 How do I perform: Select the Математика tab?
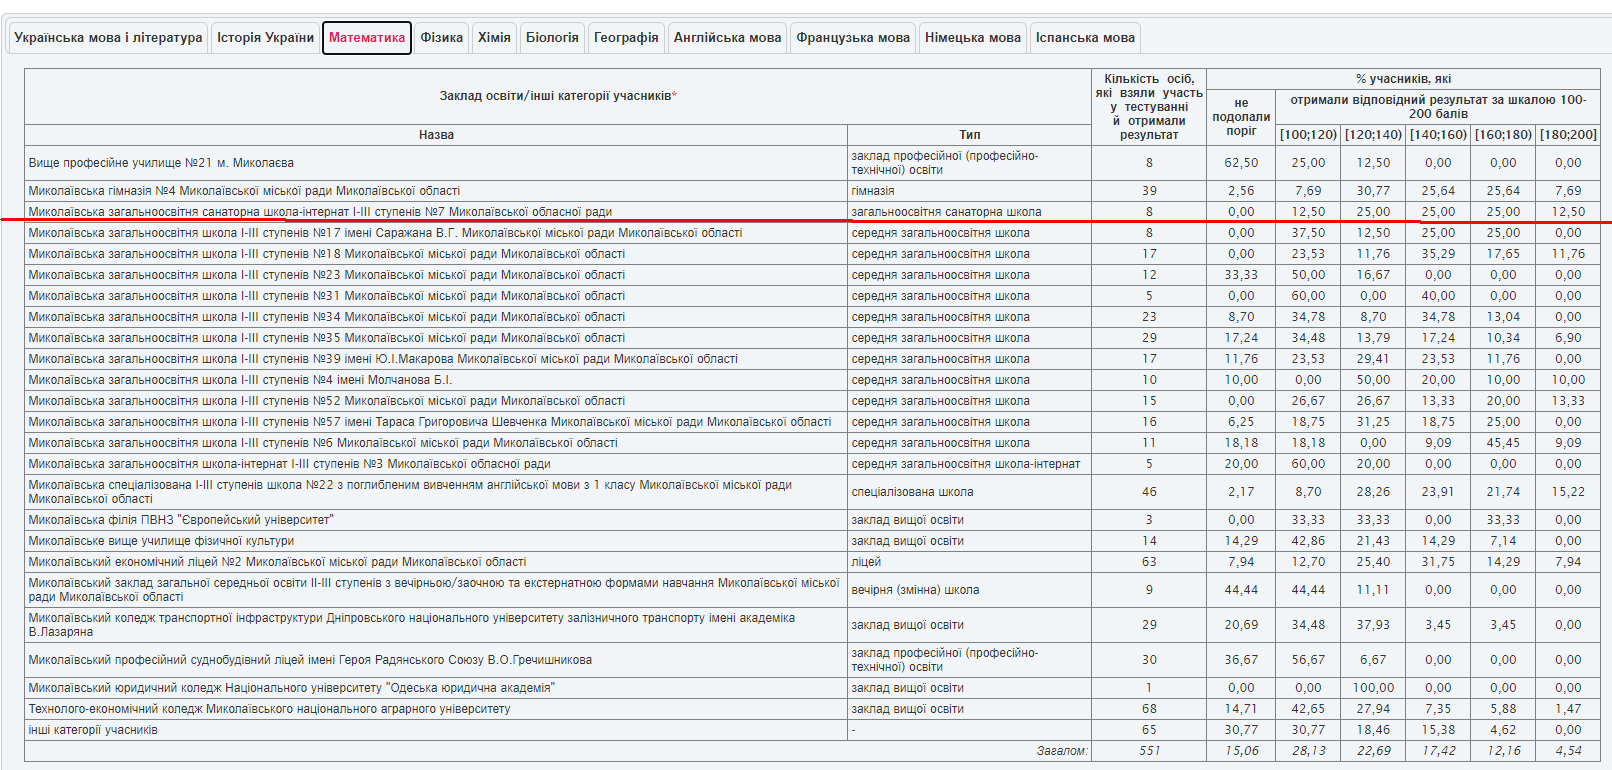[367, 38]
